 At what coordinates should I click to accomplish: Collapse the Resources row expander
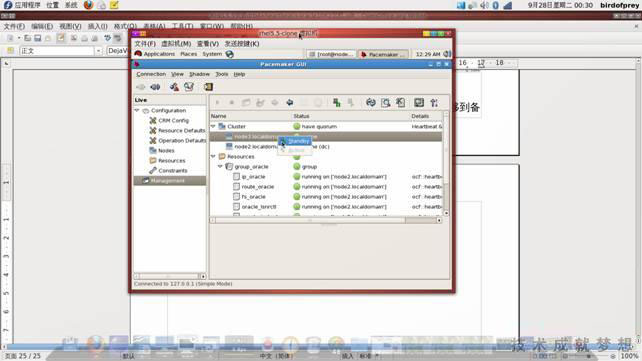click(x=213, y=156)
